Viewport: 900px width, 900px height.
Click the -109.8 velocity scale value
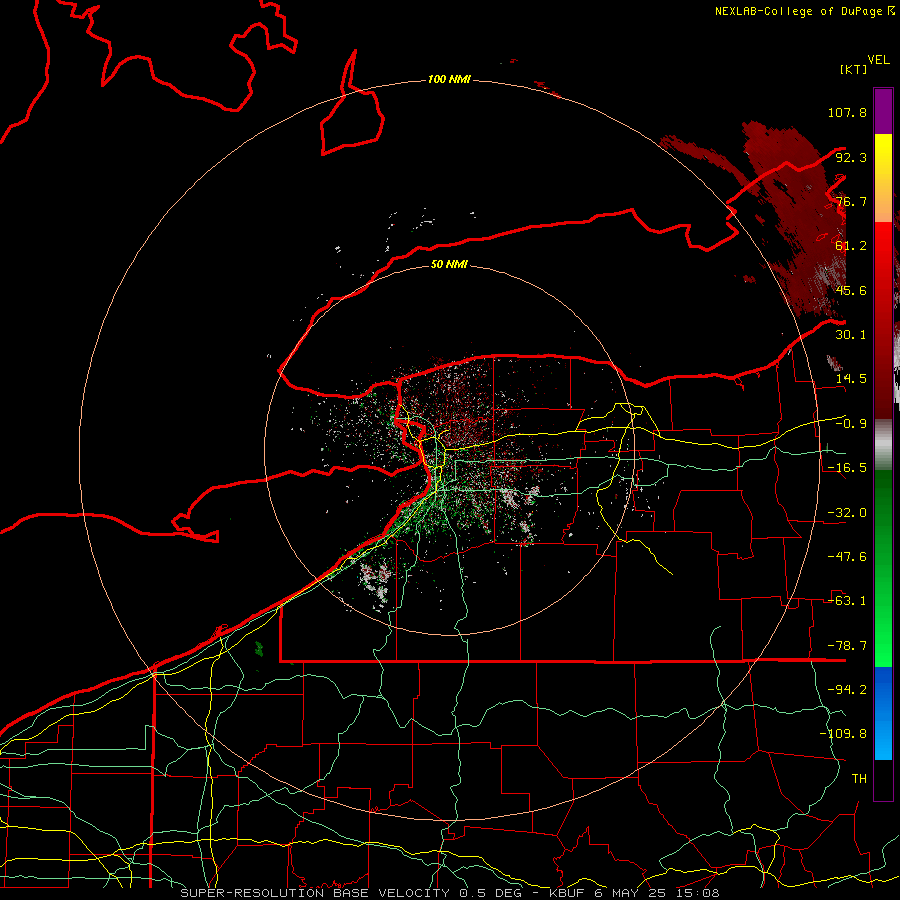(x=843, y=734)
